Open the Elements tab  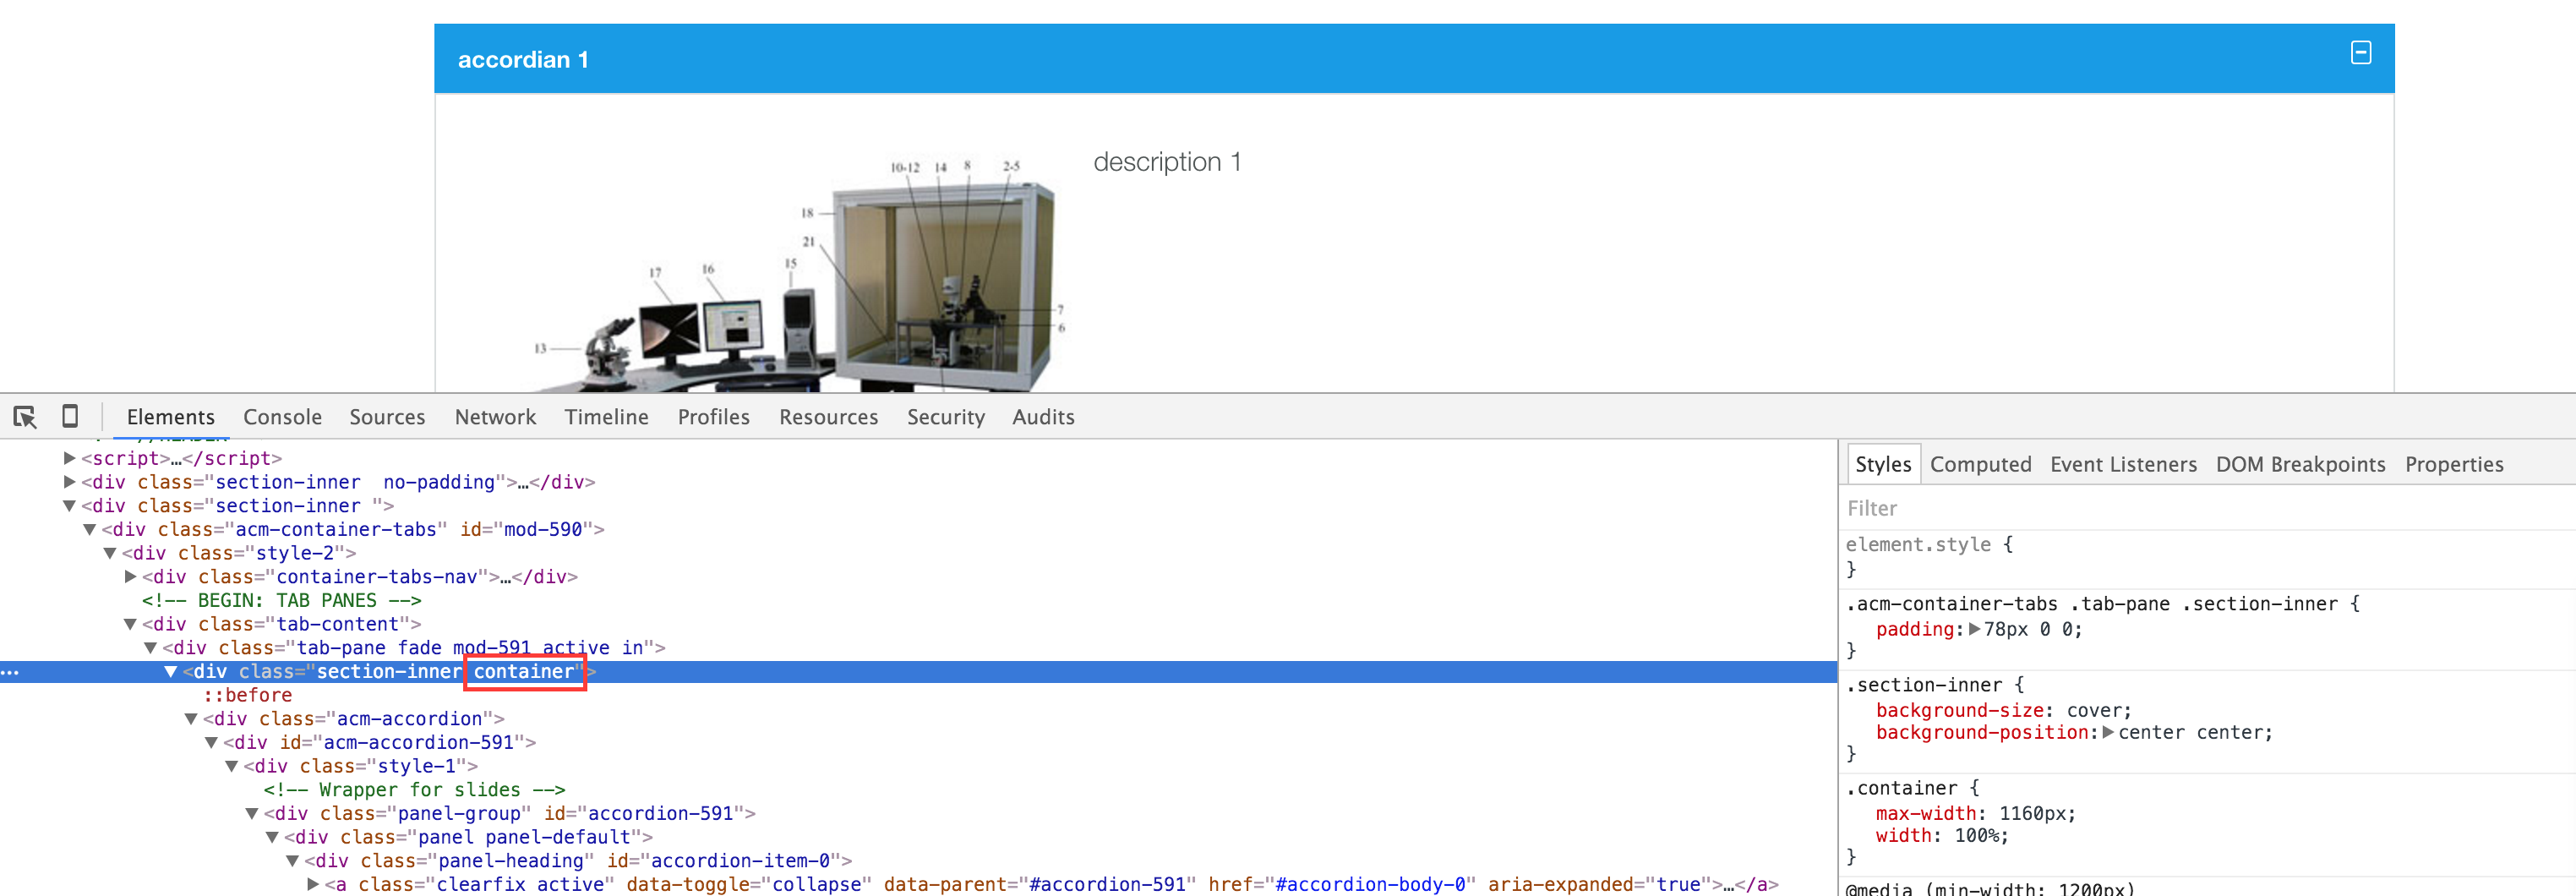pos(171,417)
